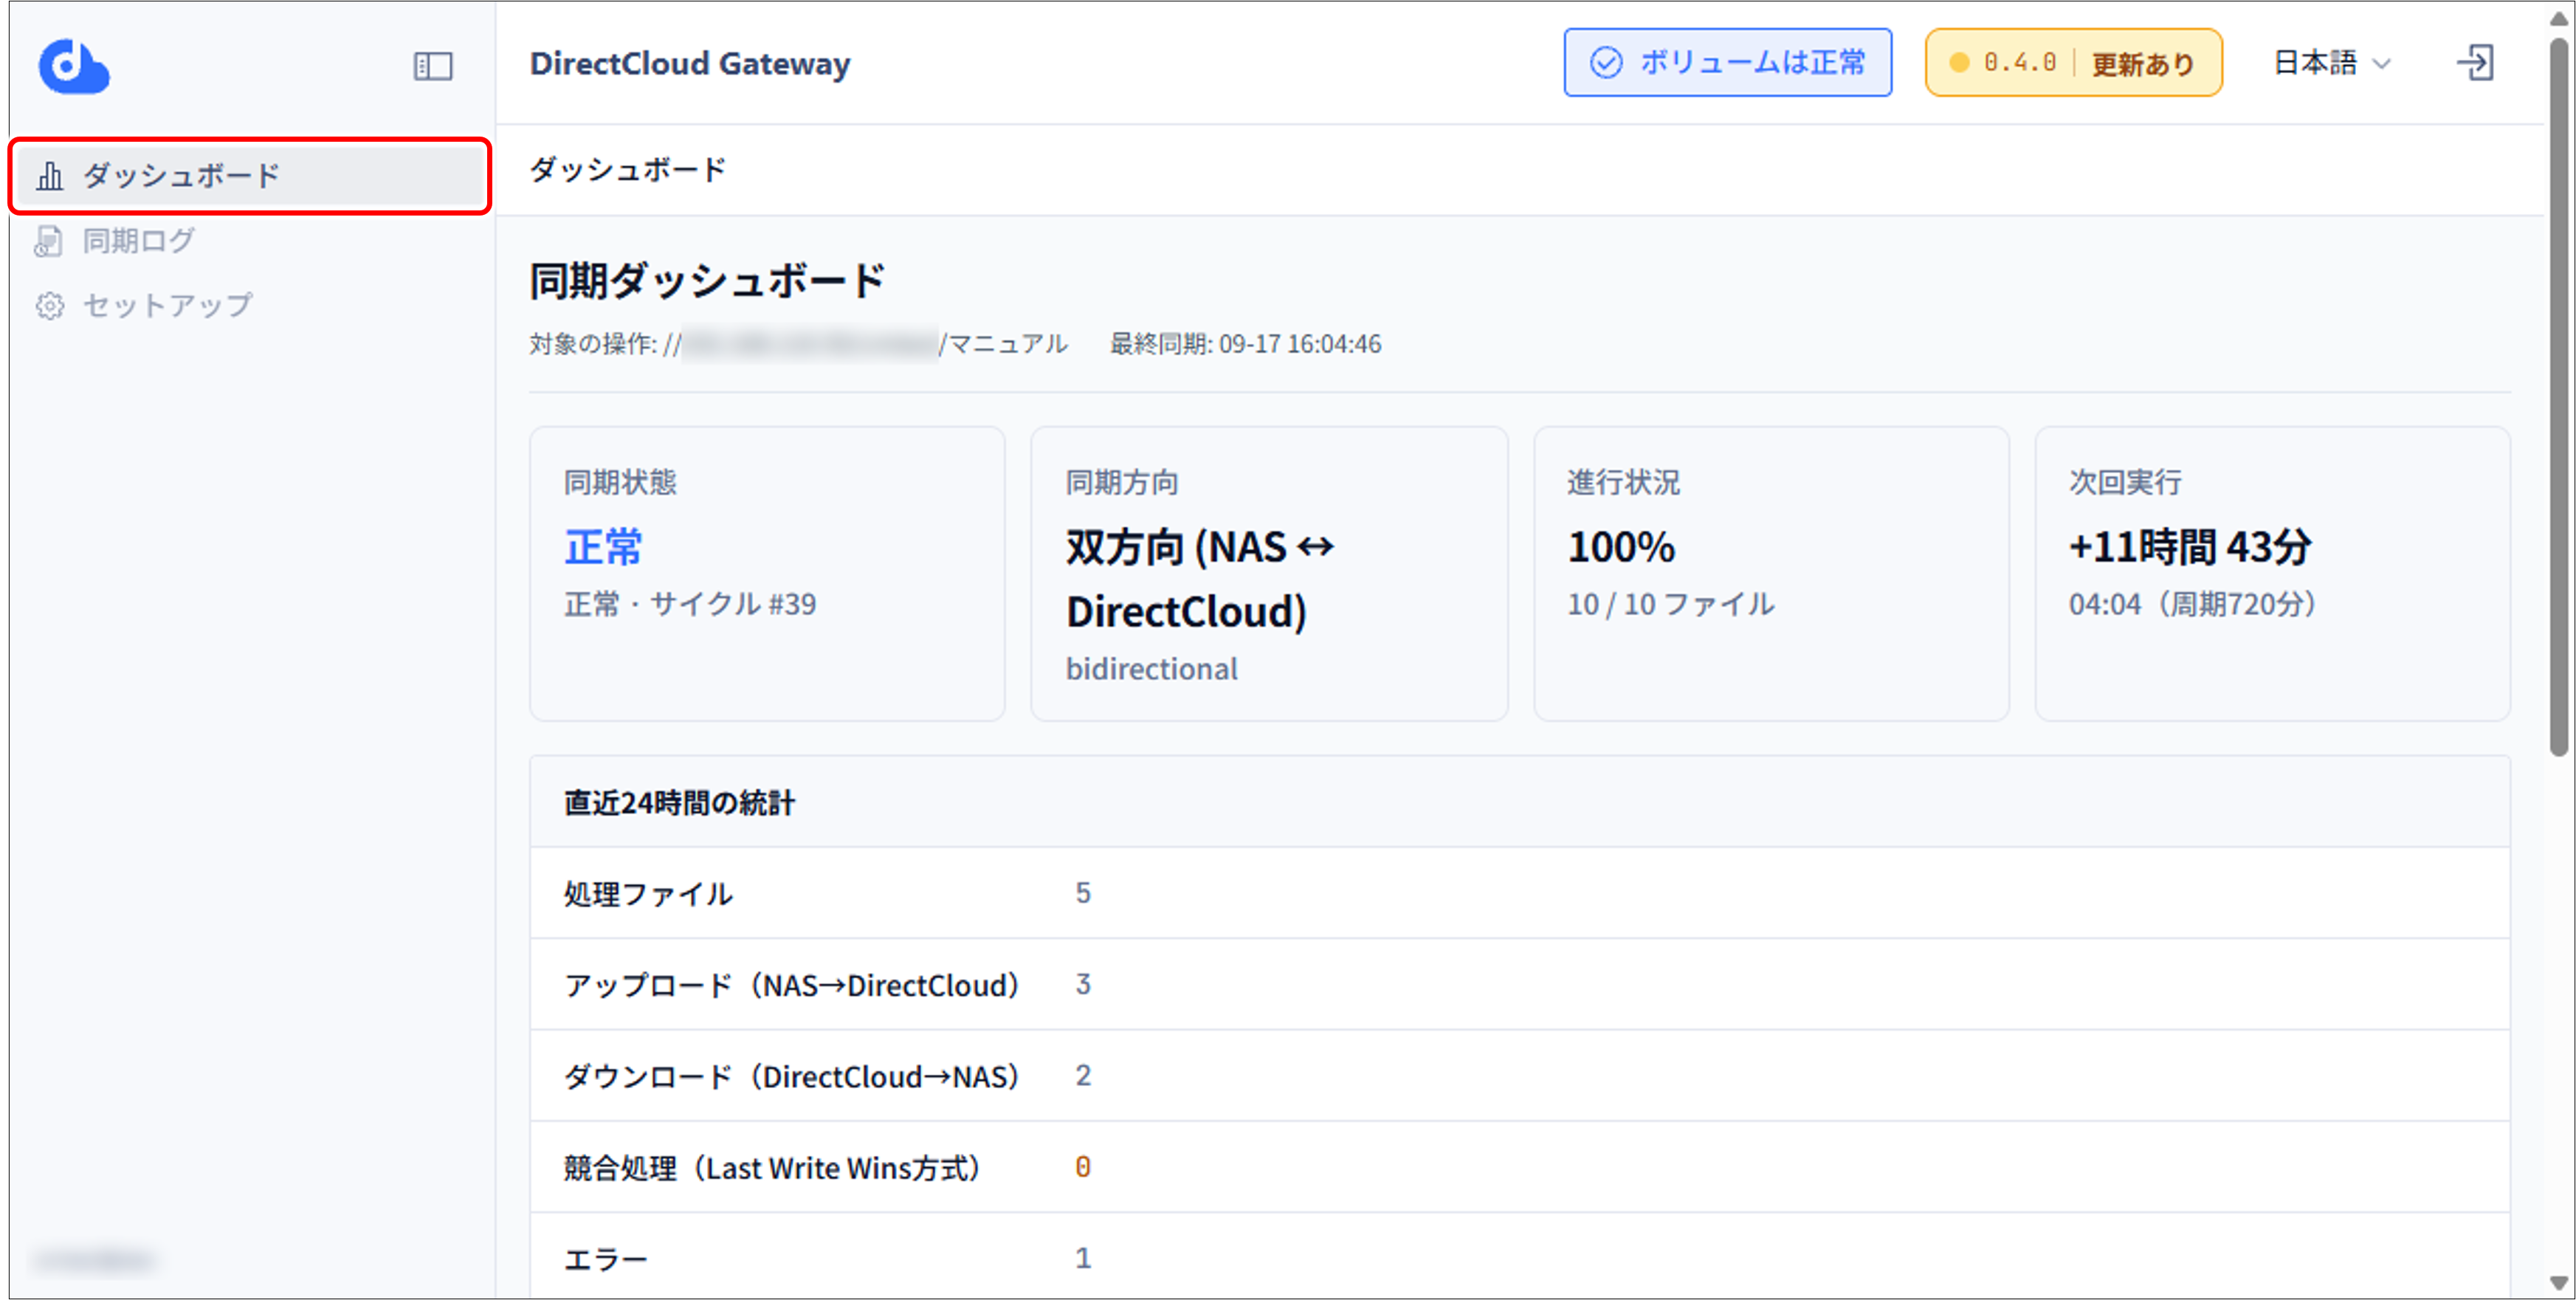Click the 競合処理（Last Write Wins方式）row label
Viewport: 2576px width, 1300px height.
pyautogui.click(x=772, y=1168)
